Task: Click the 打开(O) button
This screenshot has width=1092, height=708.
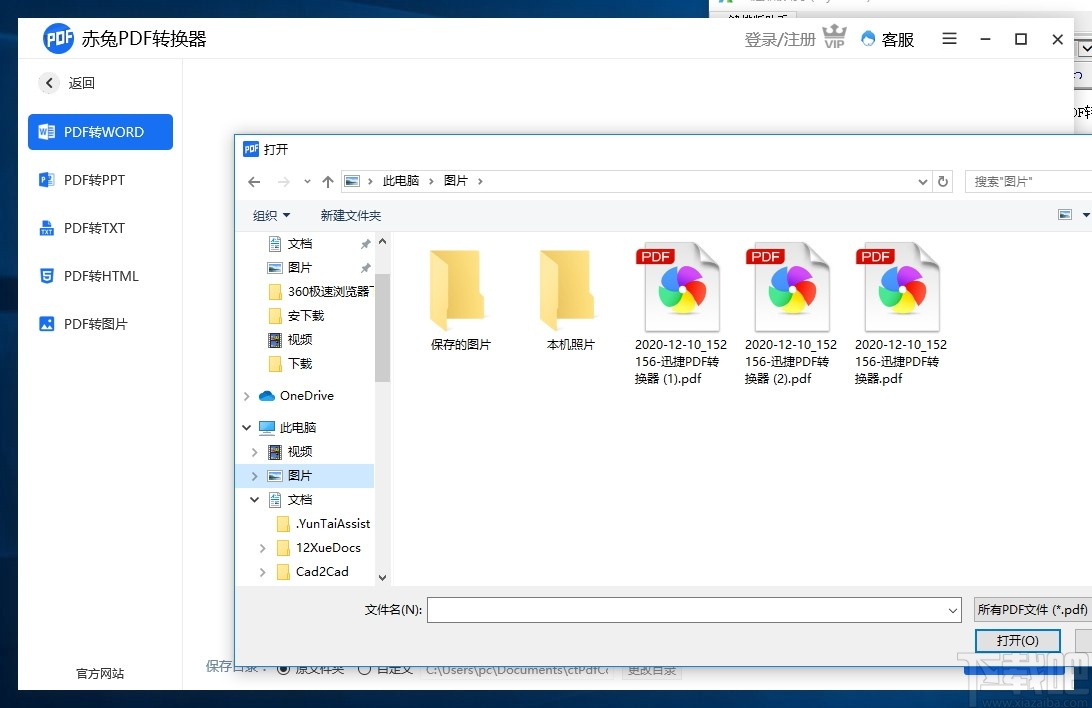Action: (x=1018, y=640)
